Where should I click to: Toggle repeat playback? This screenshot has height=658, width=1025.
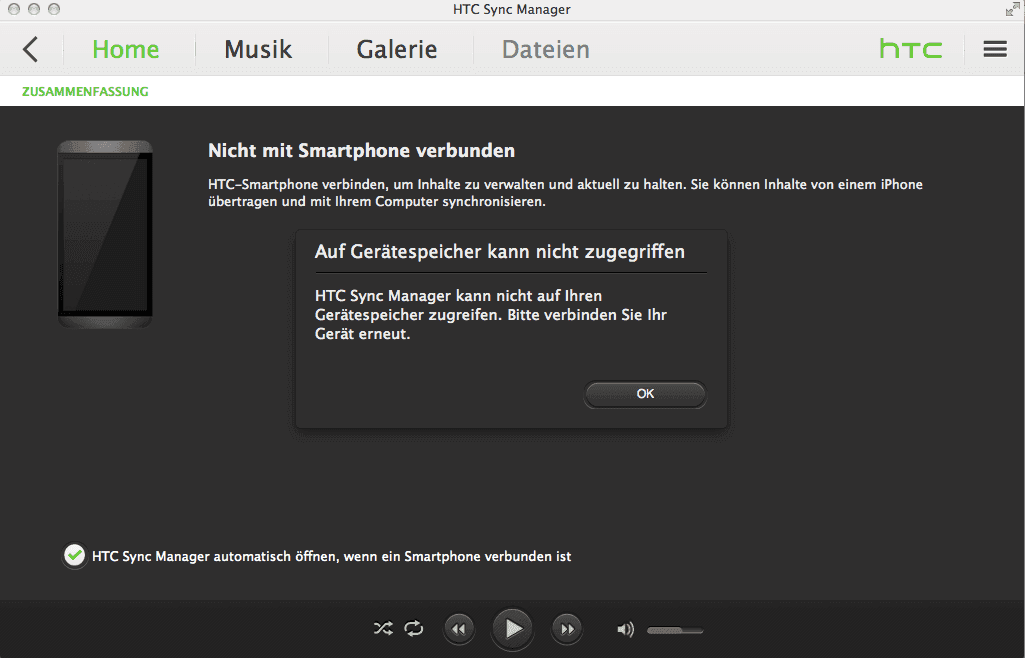click(x=414, y=629)
